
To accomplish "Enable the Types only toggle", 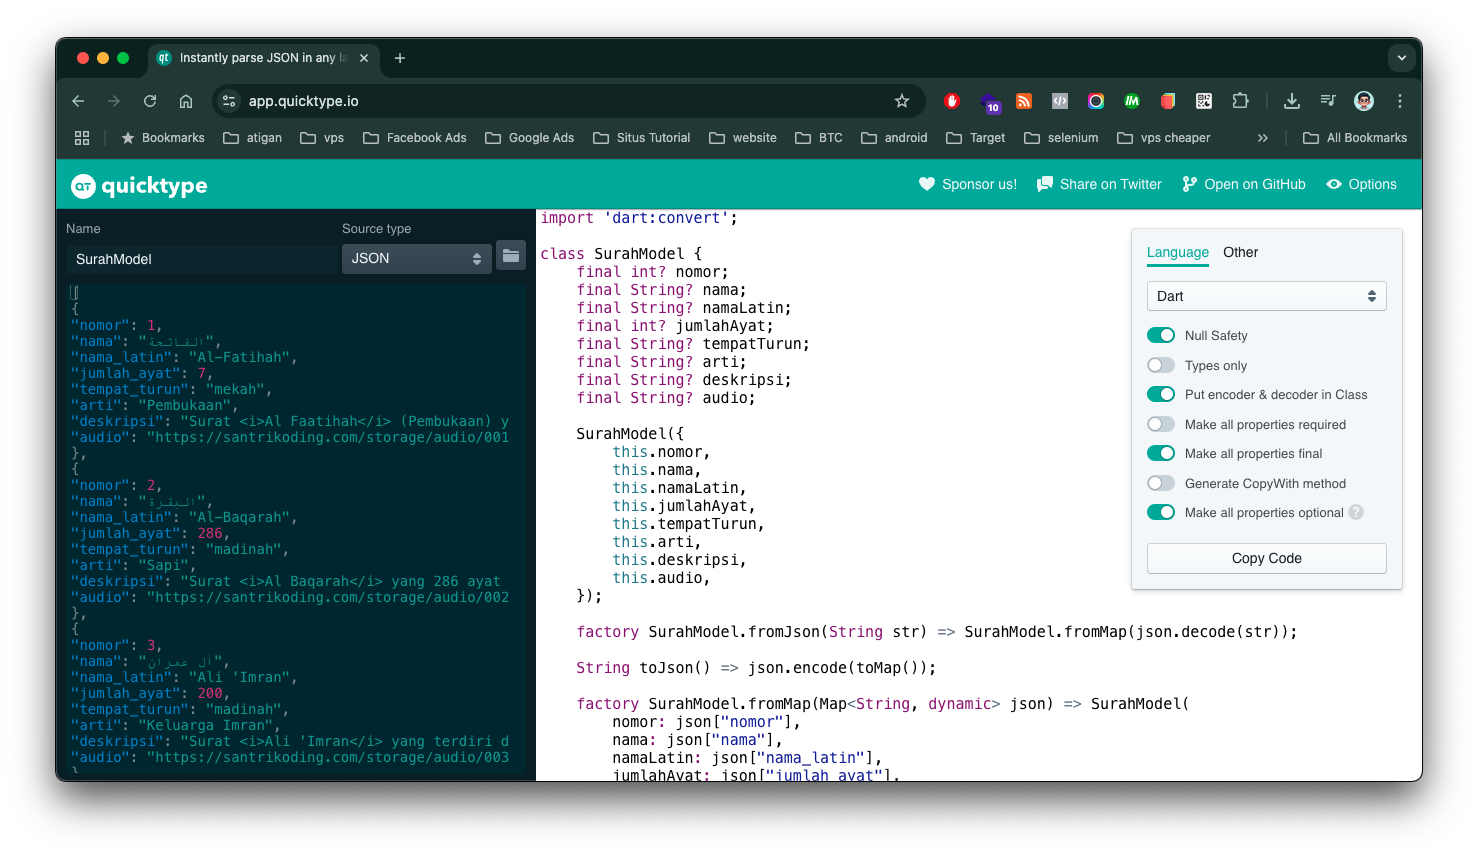I will tap(1161, 365).
